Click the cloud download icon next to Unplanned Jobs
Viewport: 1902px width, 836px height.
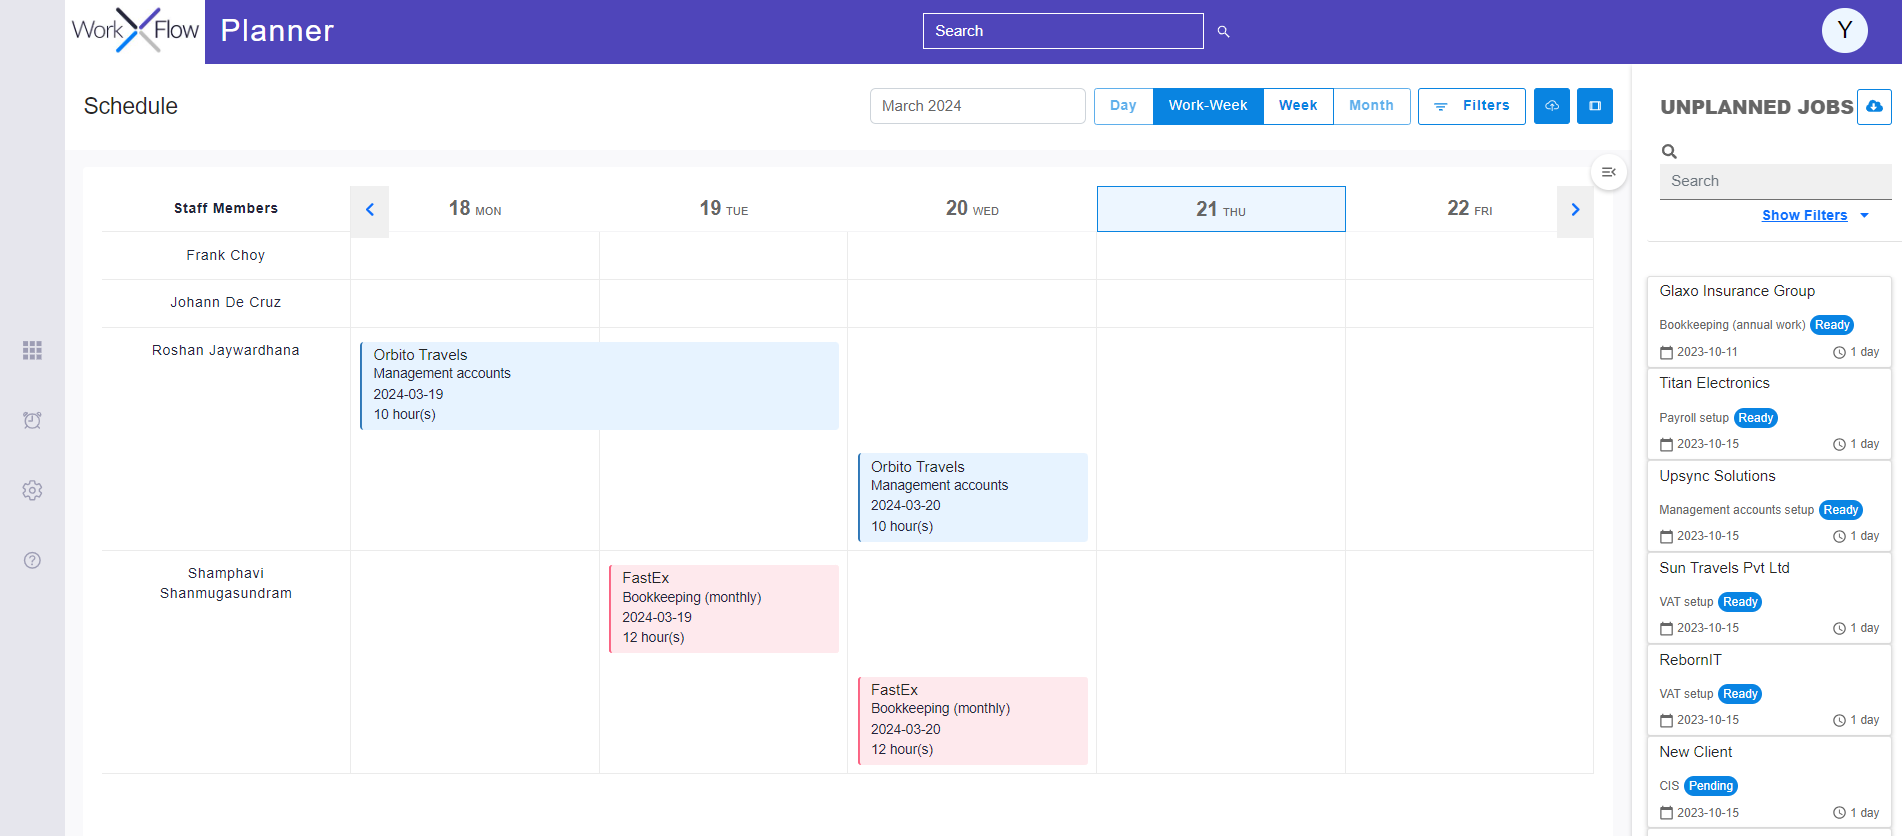(1874, 106)
